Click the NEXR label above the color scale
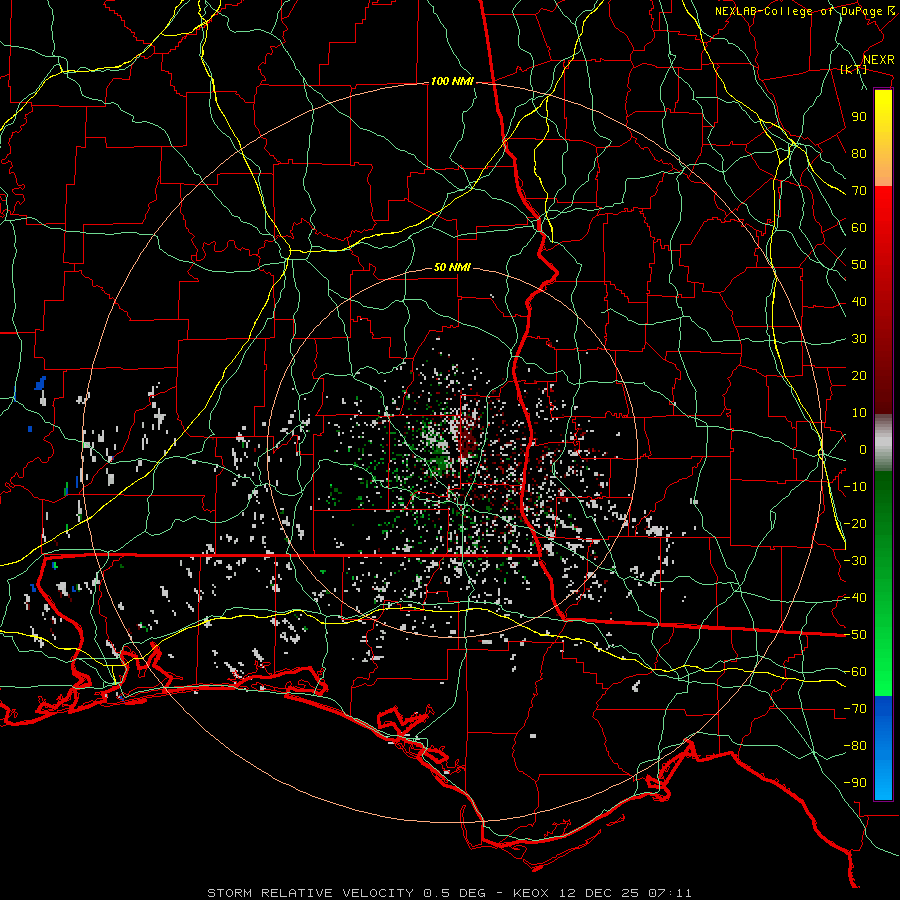 tap(879, 60)
